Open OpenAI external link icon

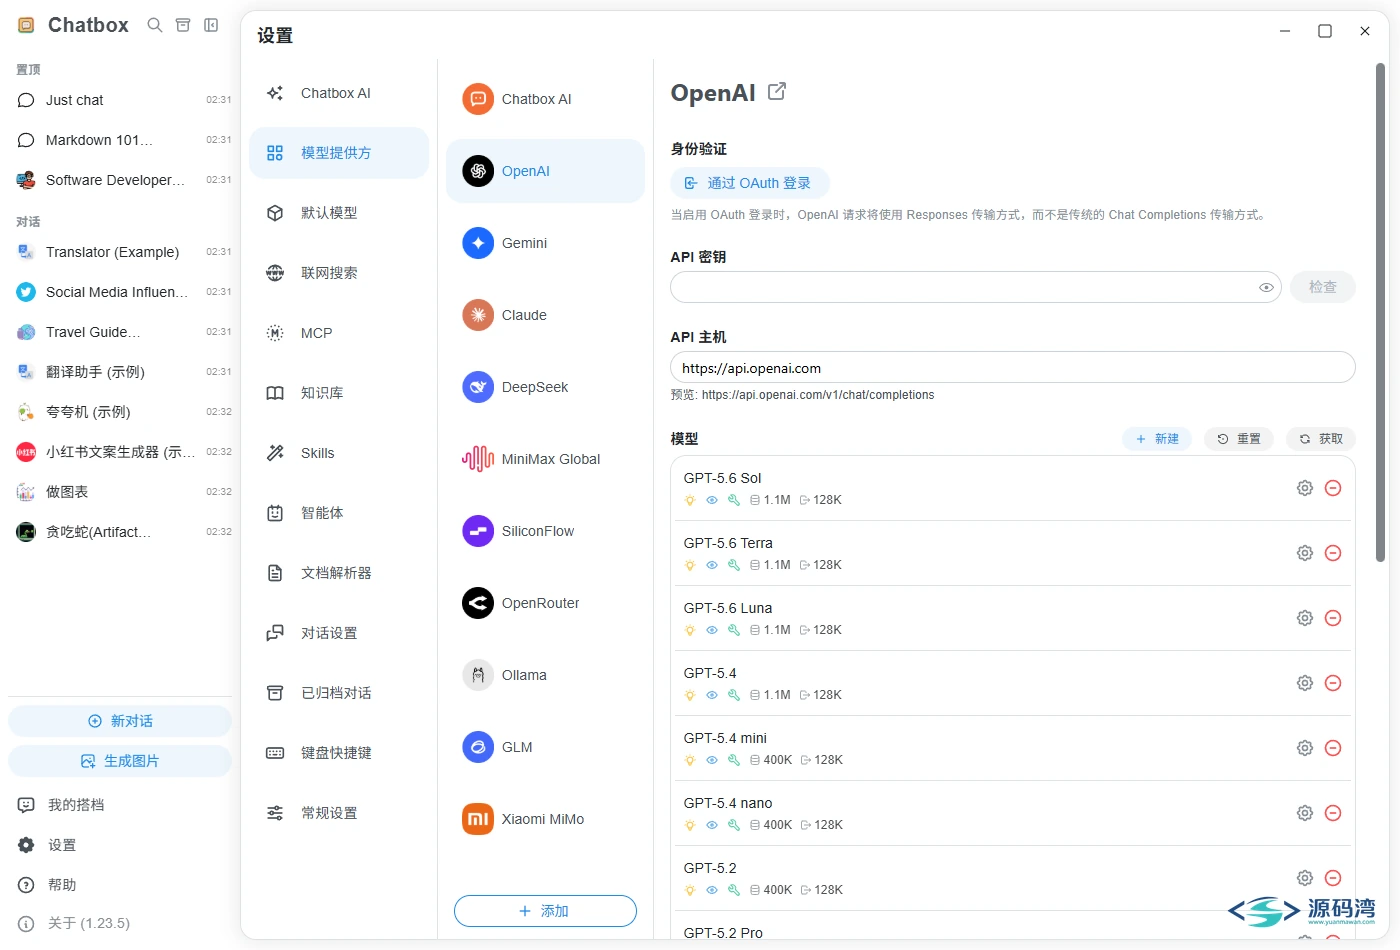click(x=777, y=91)
